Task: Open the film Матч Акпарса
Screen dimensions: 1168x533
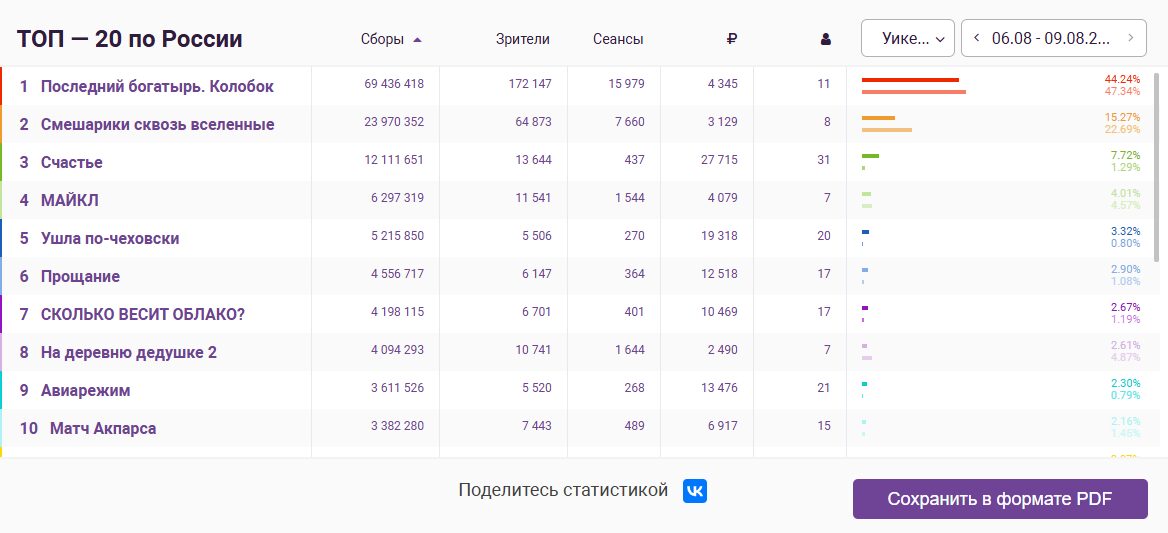Action: pos(103,428)
